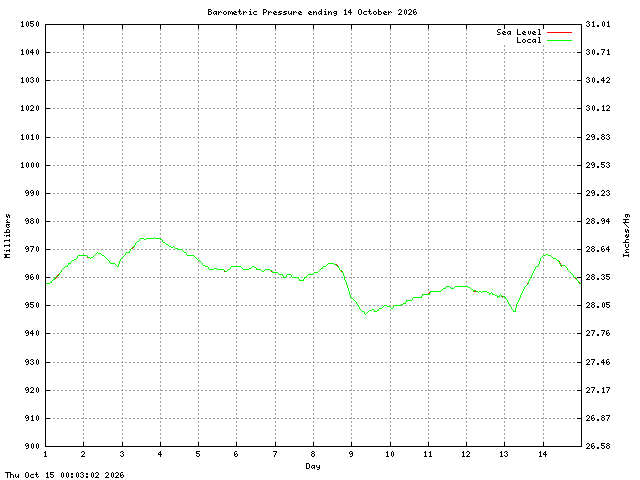This screenshot has height=480, width=640.
Task: Click the chart title Barometric Pressure
Action: pos(255,12)
